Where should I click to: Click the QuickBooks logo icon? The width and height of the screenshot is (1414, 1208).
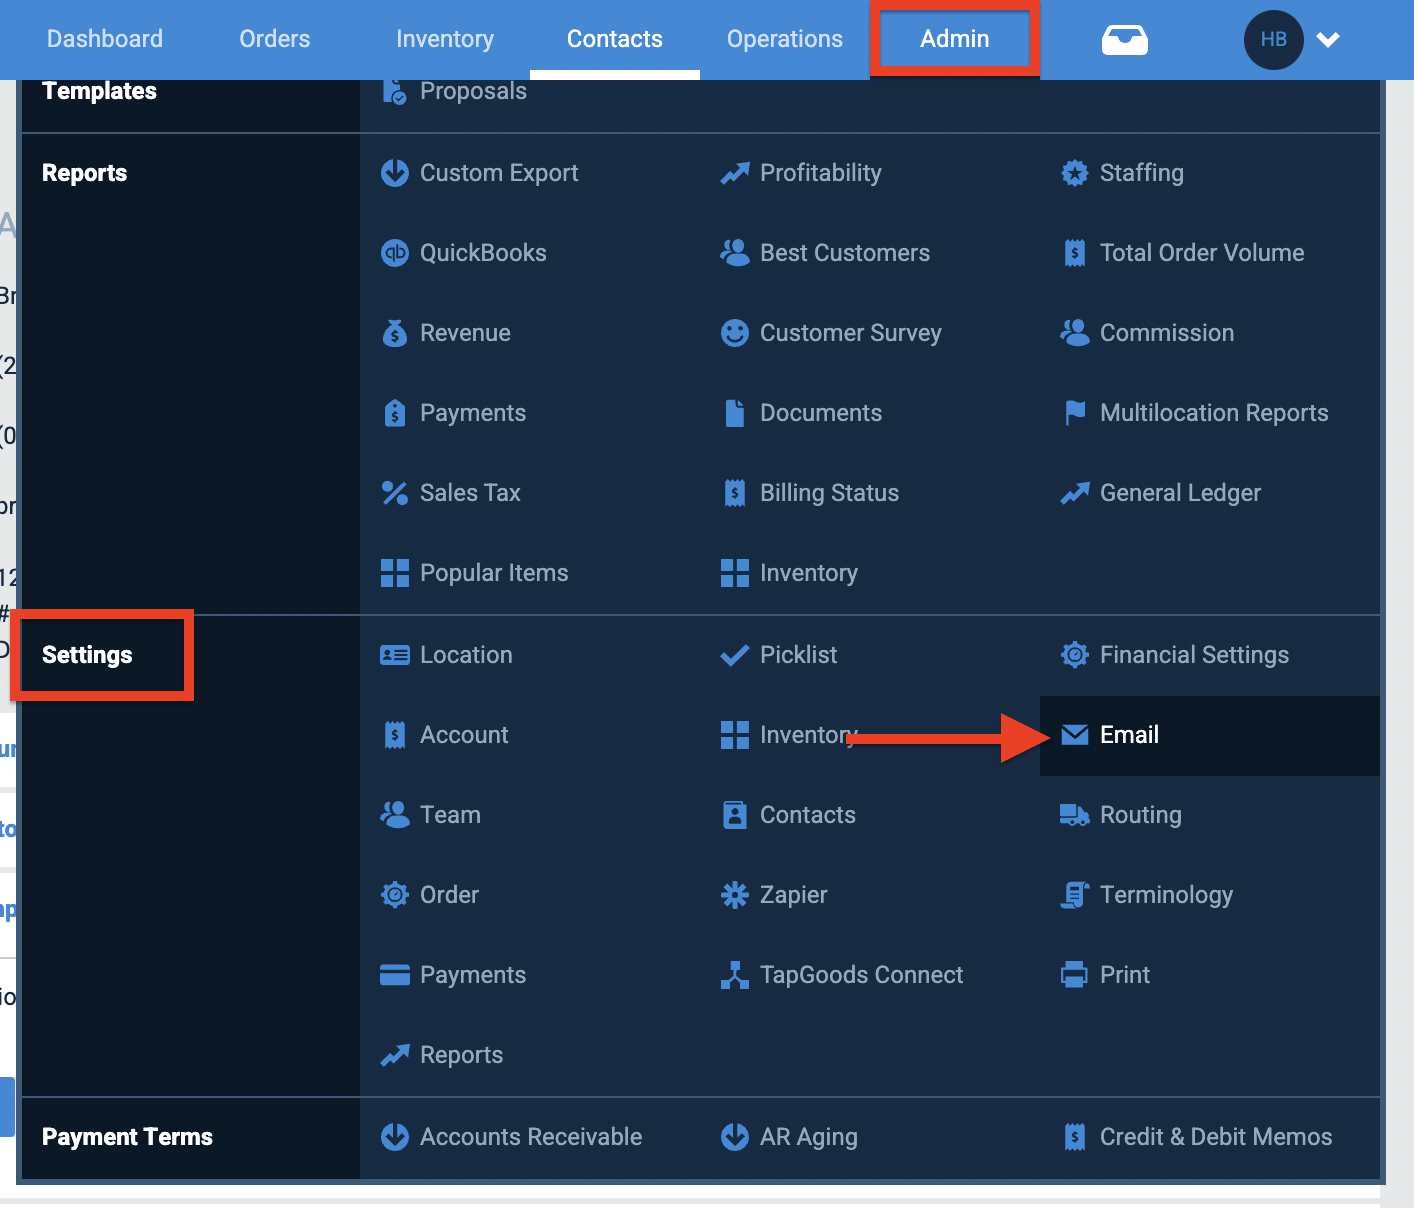pos(395,253)
